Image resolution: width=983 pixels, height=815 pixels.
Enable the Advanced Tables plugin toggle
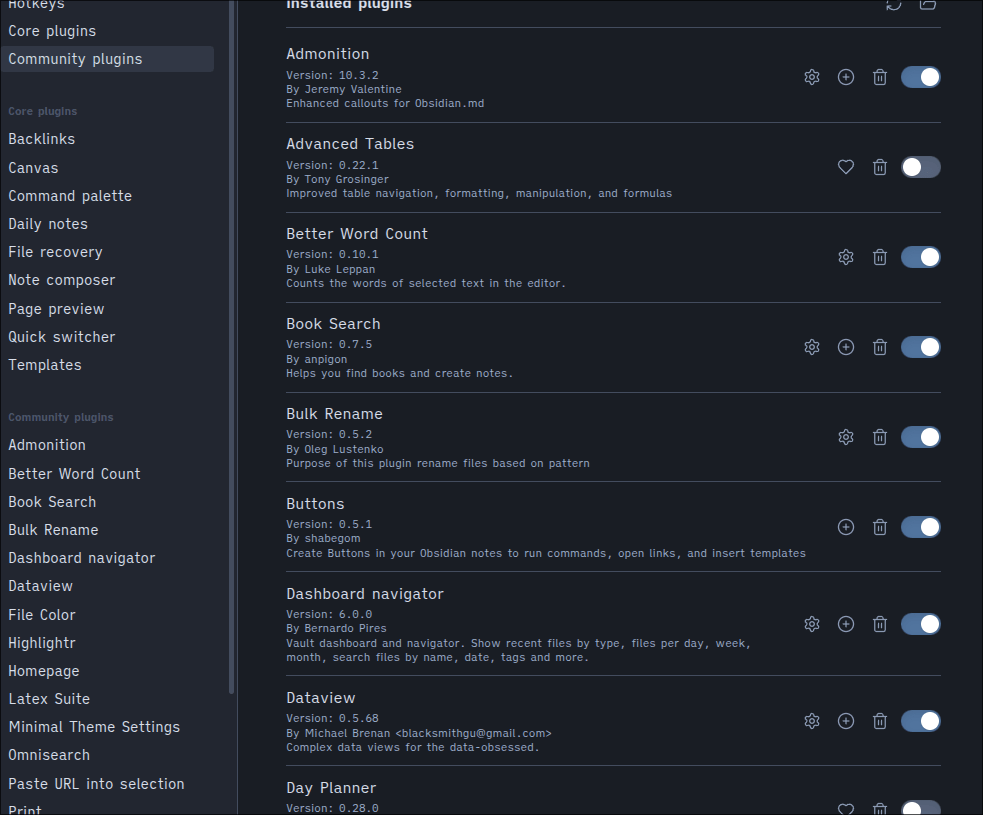point(920,167)
